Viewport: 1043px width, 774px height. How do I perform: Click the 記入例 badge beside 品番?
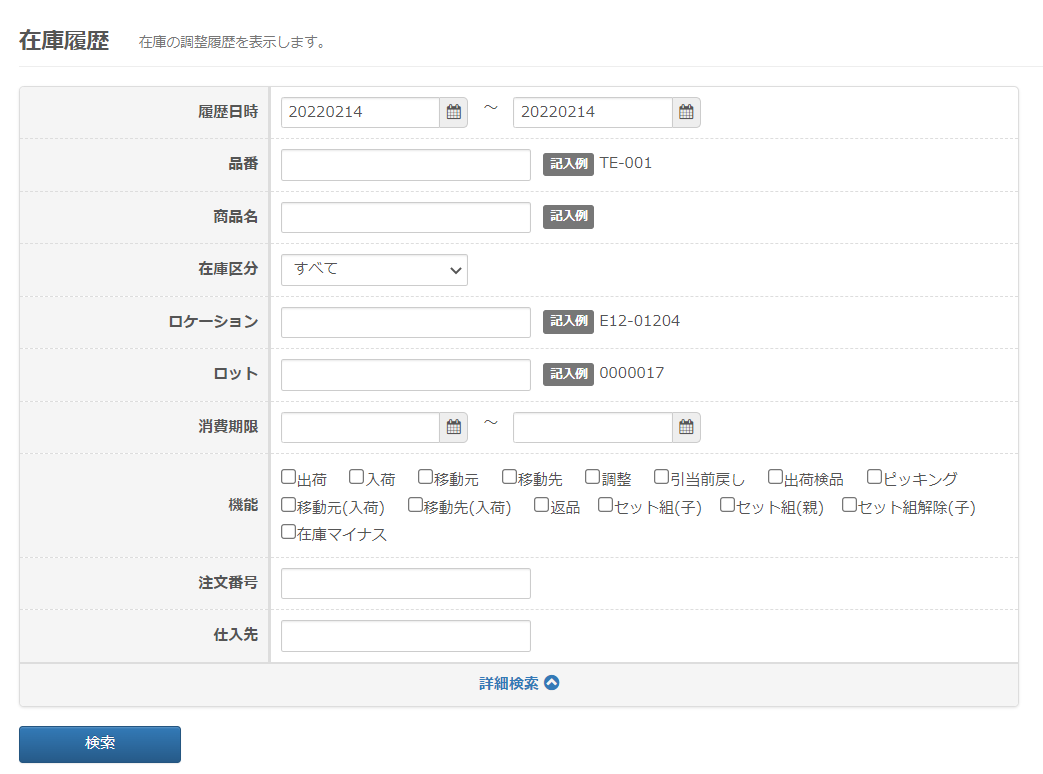point(568,164)
